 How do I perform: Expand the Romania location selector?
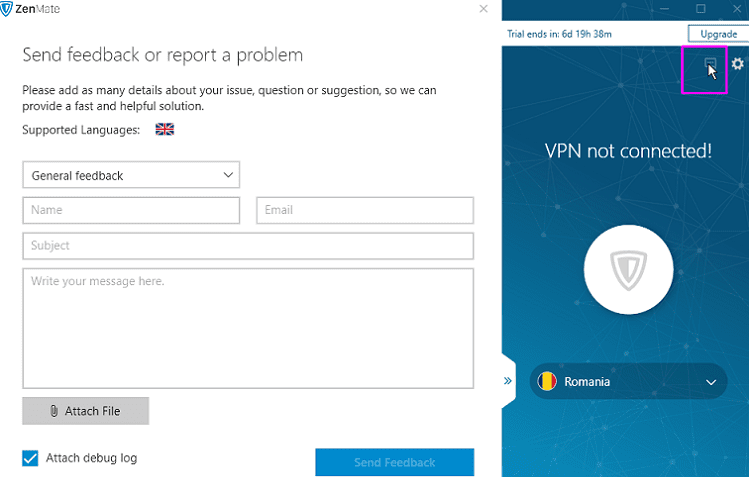pos(628,381)
